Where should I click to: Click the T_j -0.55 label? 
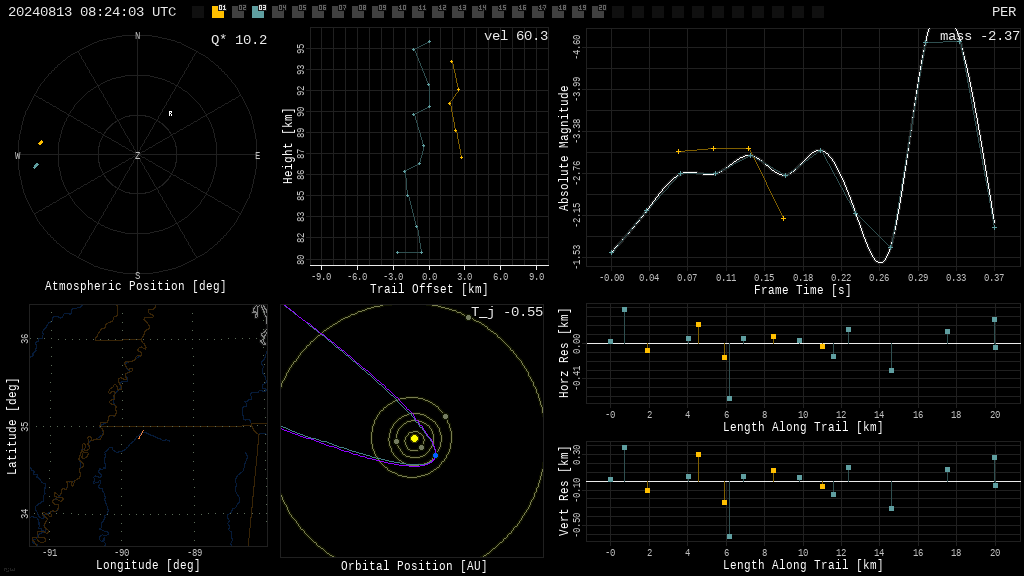[507, 312]
